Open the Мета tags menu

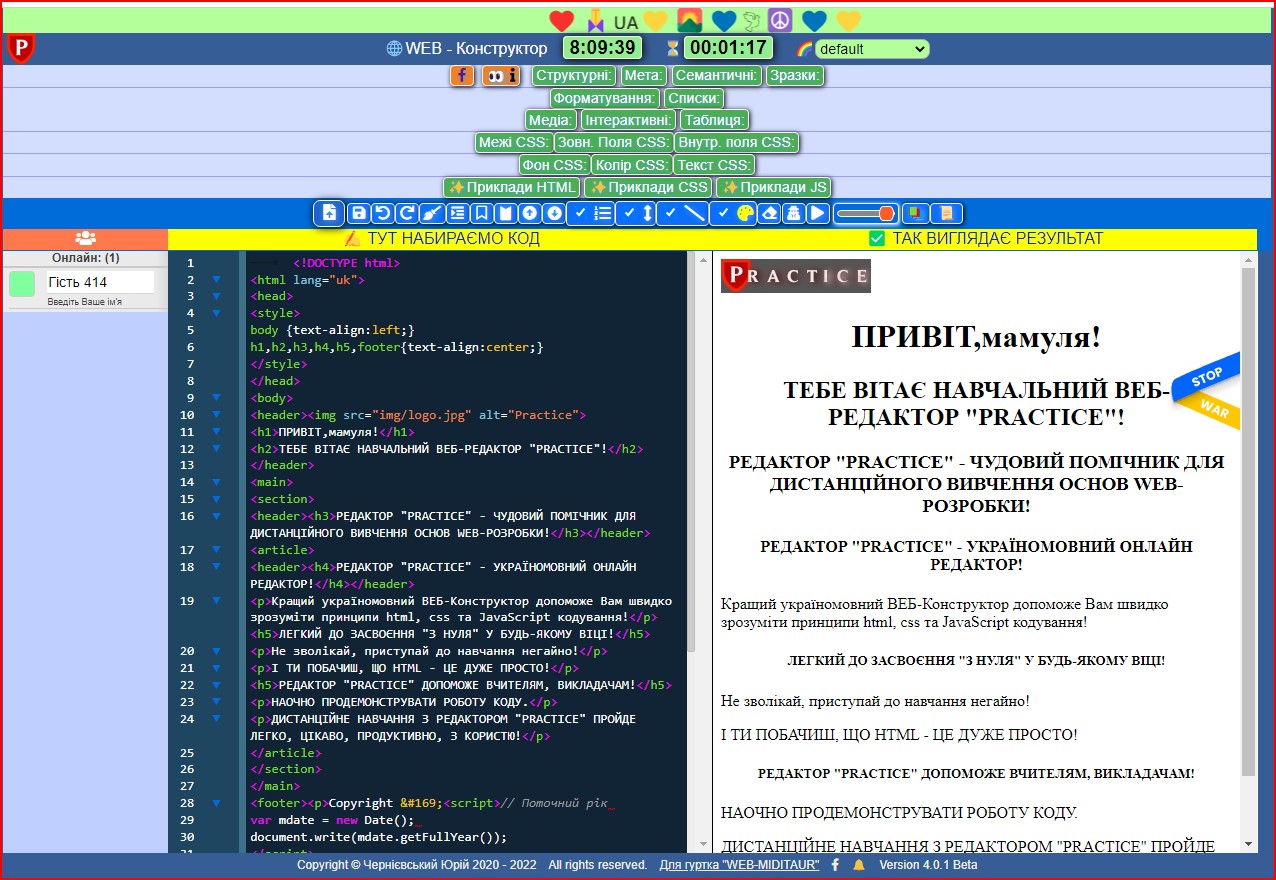[643, 75]
